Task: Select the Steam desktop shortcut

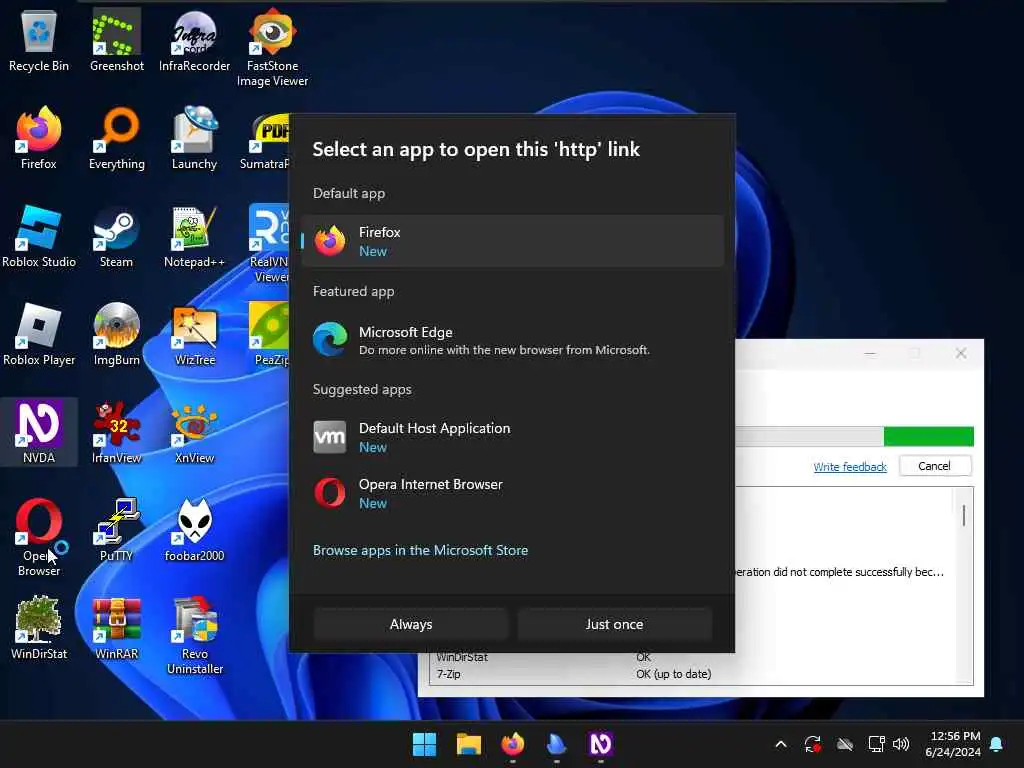Action: [x=116, y=236]
